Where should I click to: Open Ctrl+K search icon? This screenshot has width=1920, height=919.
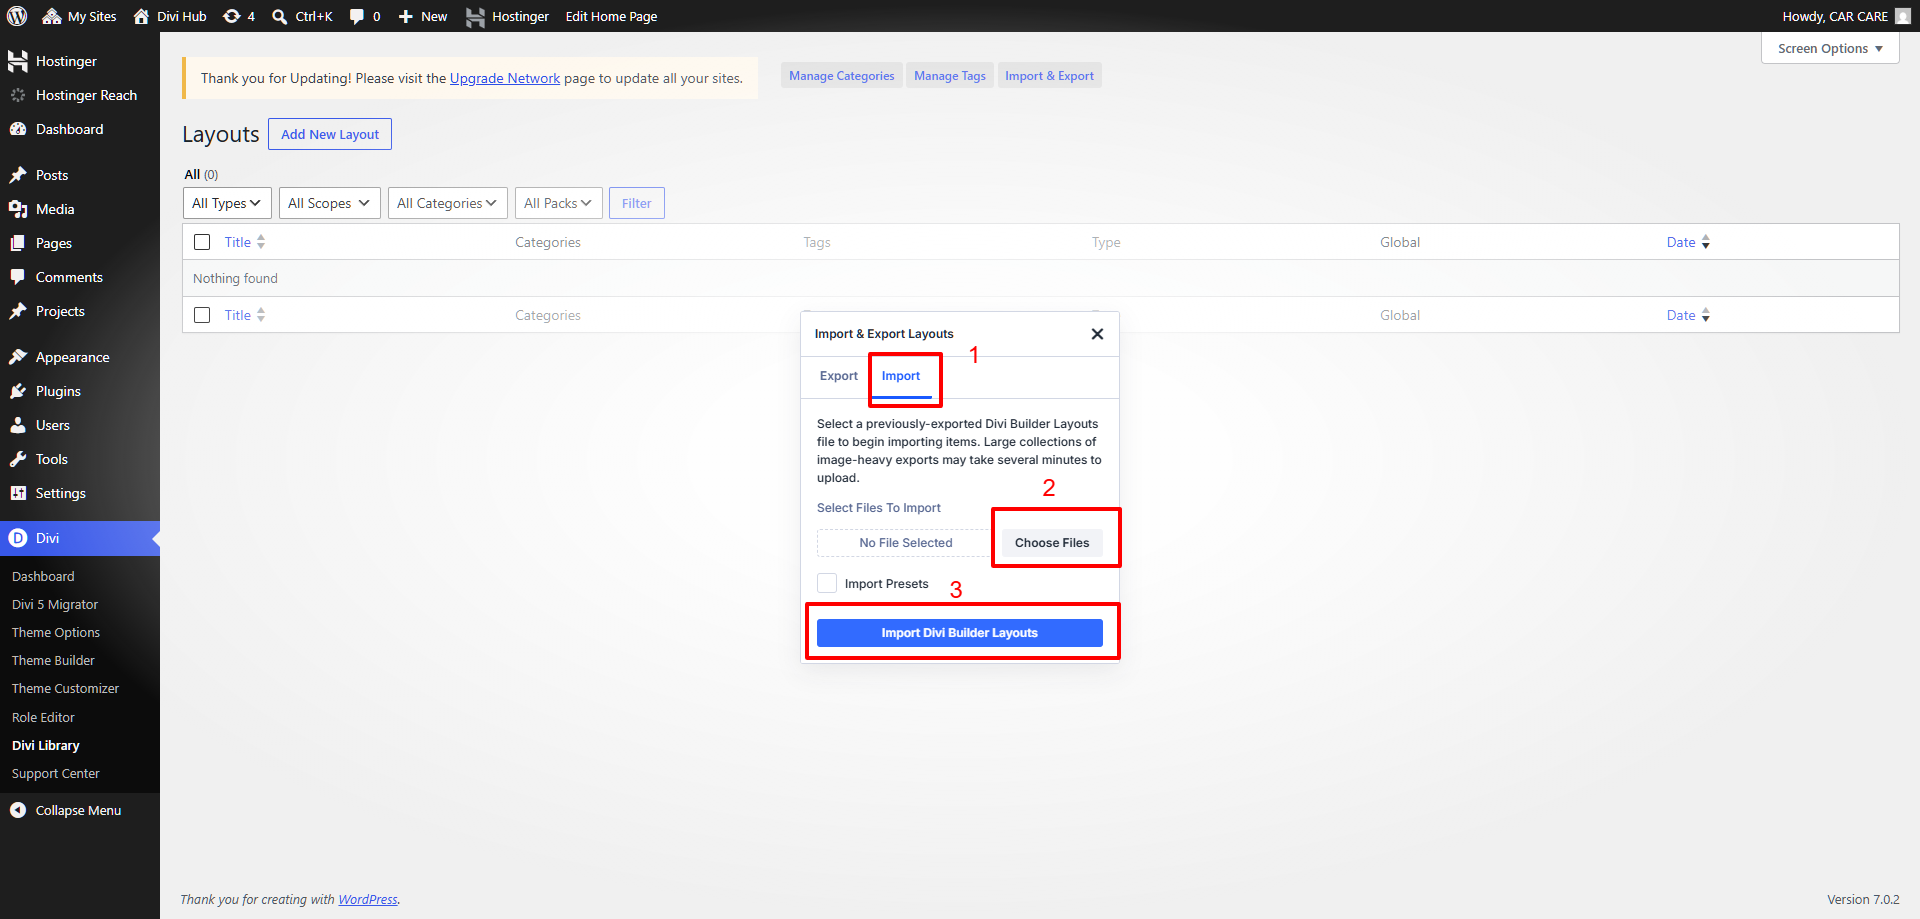click(280, 16)
